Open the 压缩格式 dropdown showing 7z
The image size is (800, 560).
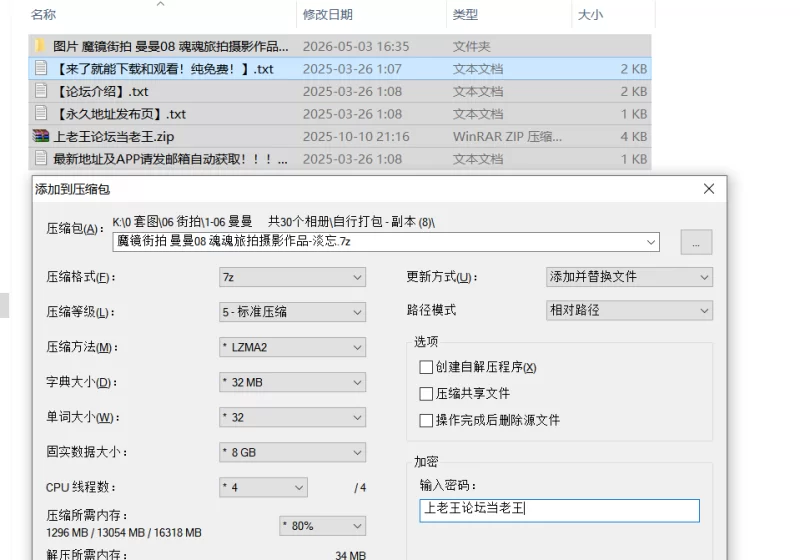point(292,277)
